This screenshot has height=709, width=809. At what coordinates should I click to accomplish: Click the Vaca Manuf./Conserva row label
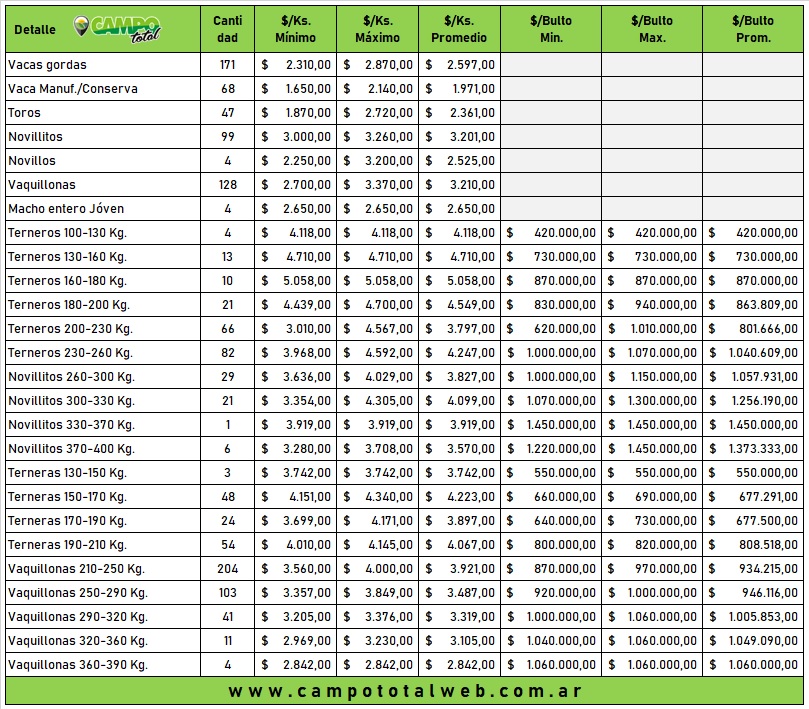pos(72,89)
